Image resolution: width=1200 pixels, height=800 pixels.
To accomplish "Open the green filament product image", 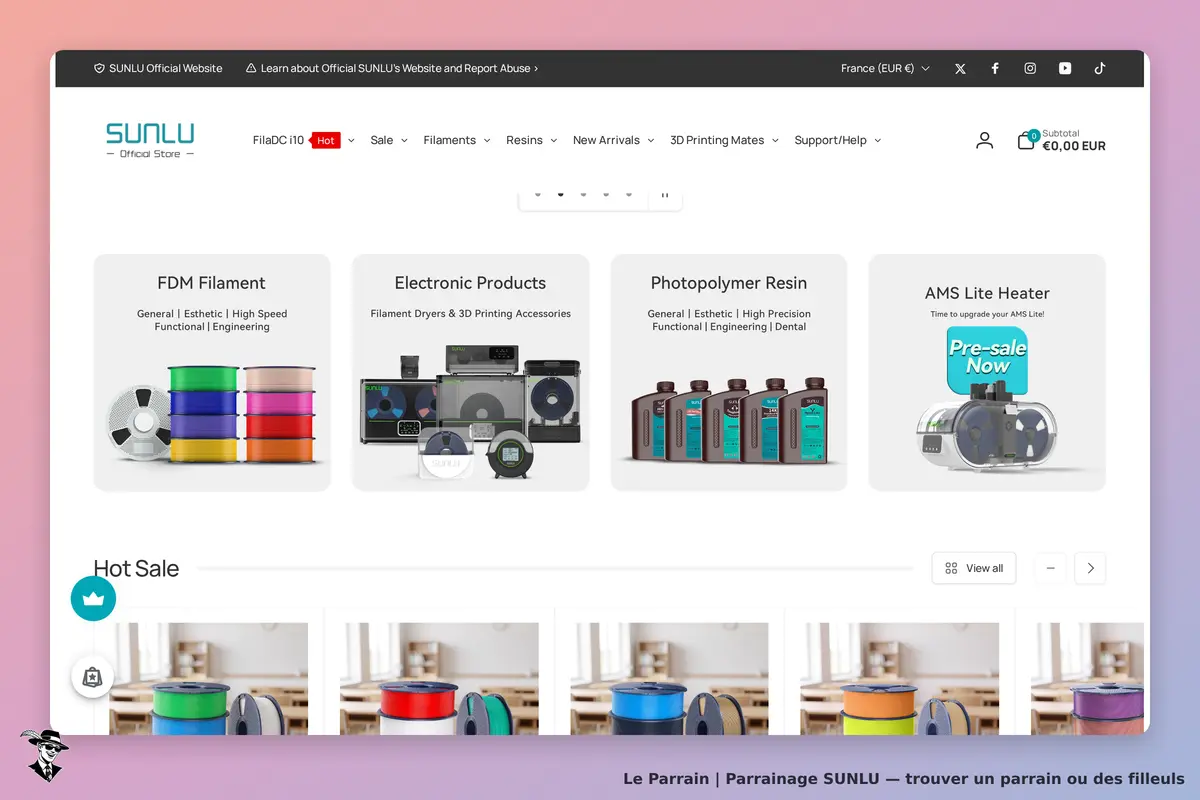I will pyautogui.click(x=208, y=679).
